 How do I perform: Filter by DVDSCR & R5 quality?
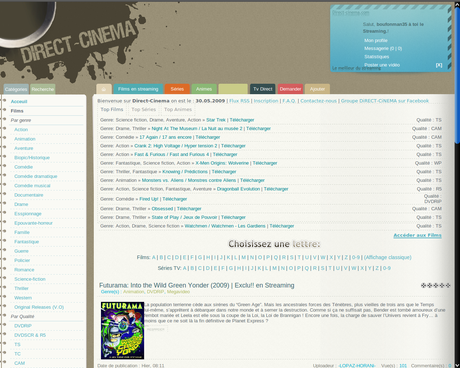(30, 335)
